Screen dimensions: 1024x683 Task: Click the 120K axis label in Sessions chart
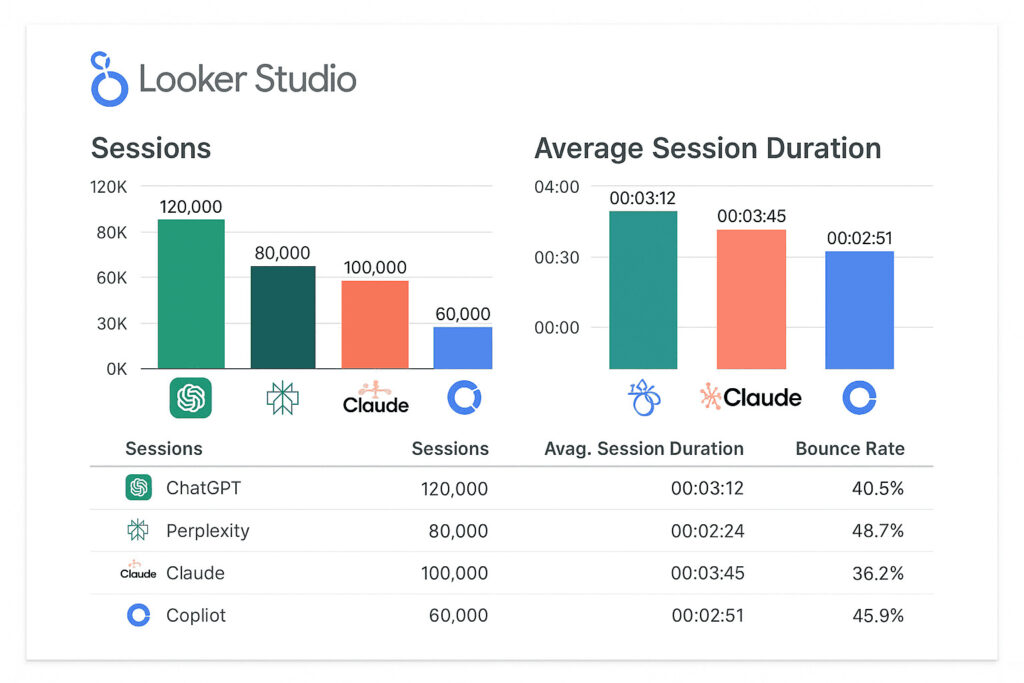pos(108,187)
